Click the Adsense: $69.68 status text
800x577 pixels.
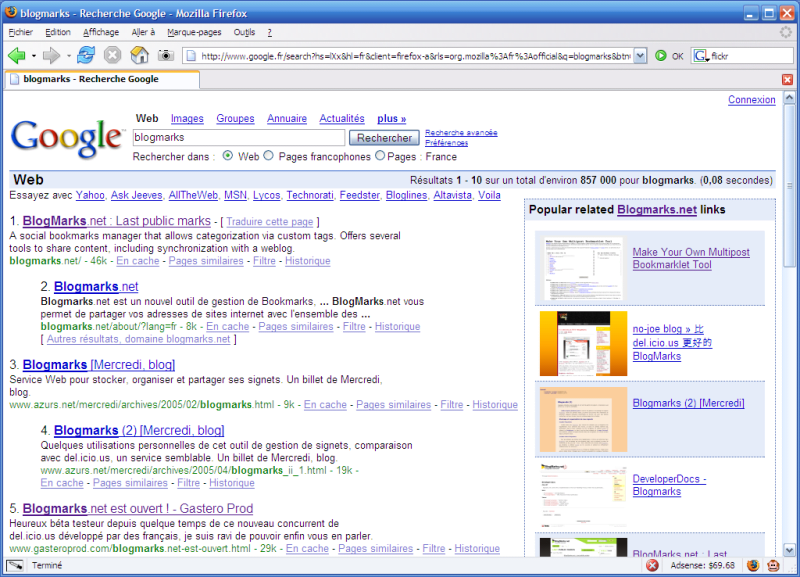703,565
